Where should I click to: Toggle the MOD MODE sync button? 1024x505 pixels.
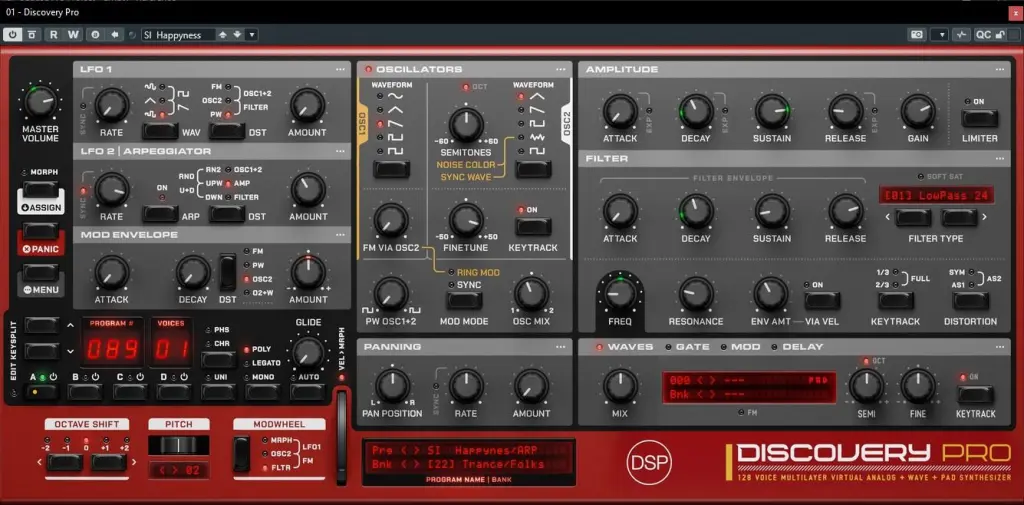(x=464, y=301)
